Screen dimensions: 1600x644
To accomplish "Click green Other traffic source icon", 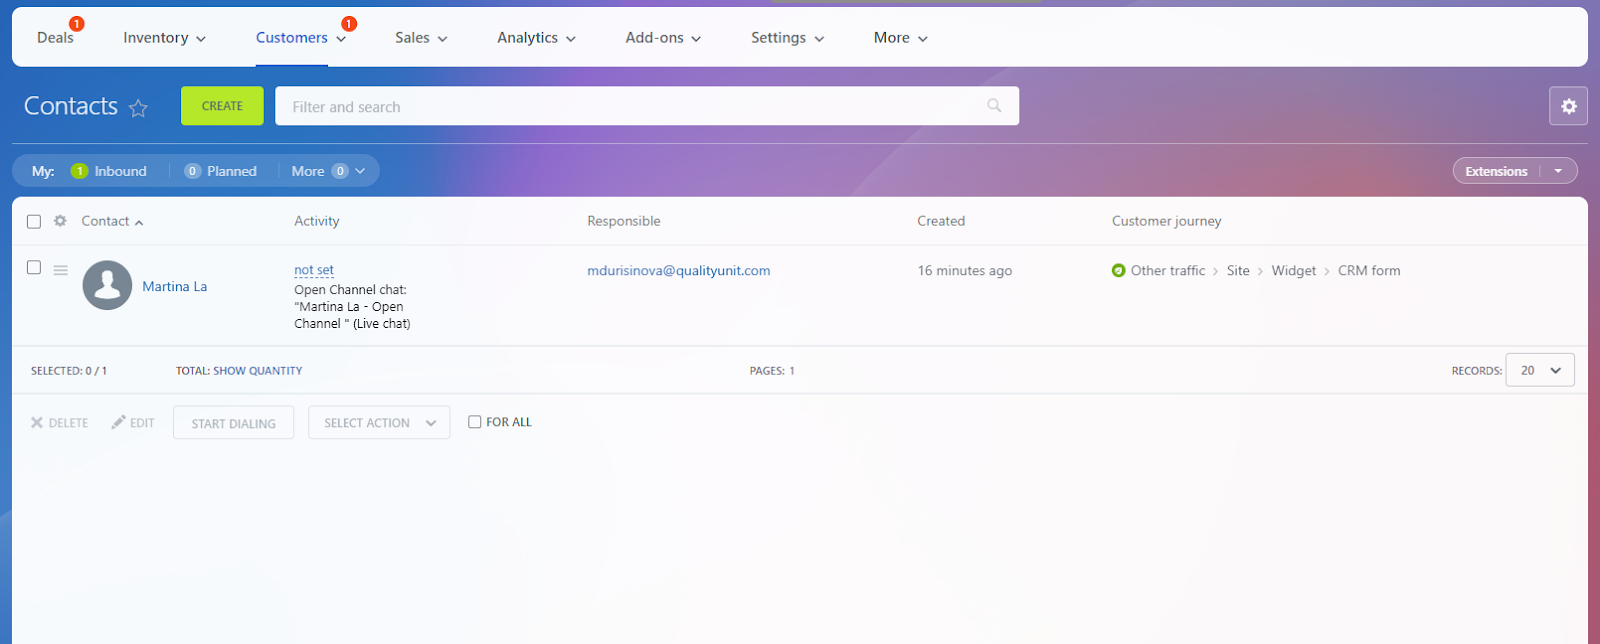I will (1118, 271).
